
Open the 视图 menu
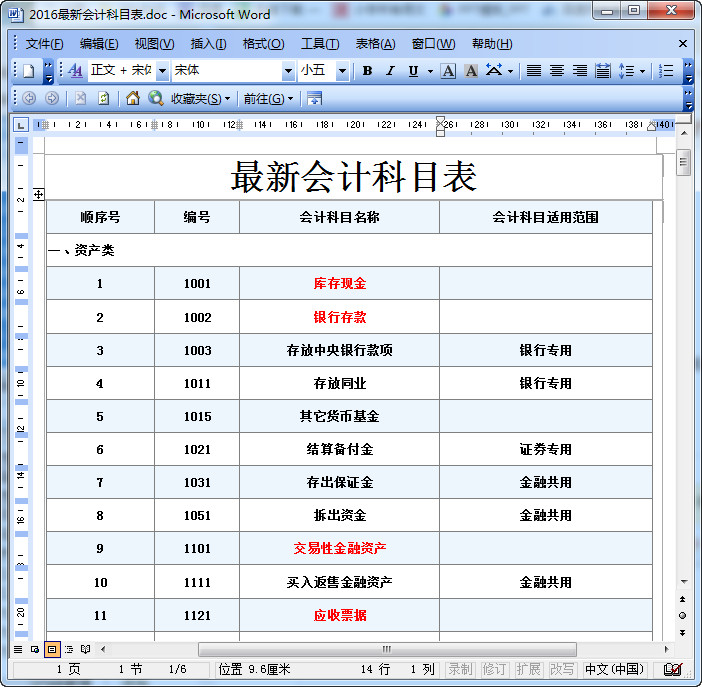click(x=154, y=44)
